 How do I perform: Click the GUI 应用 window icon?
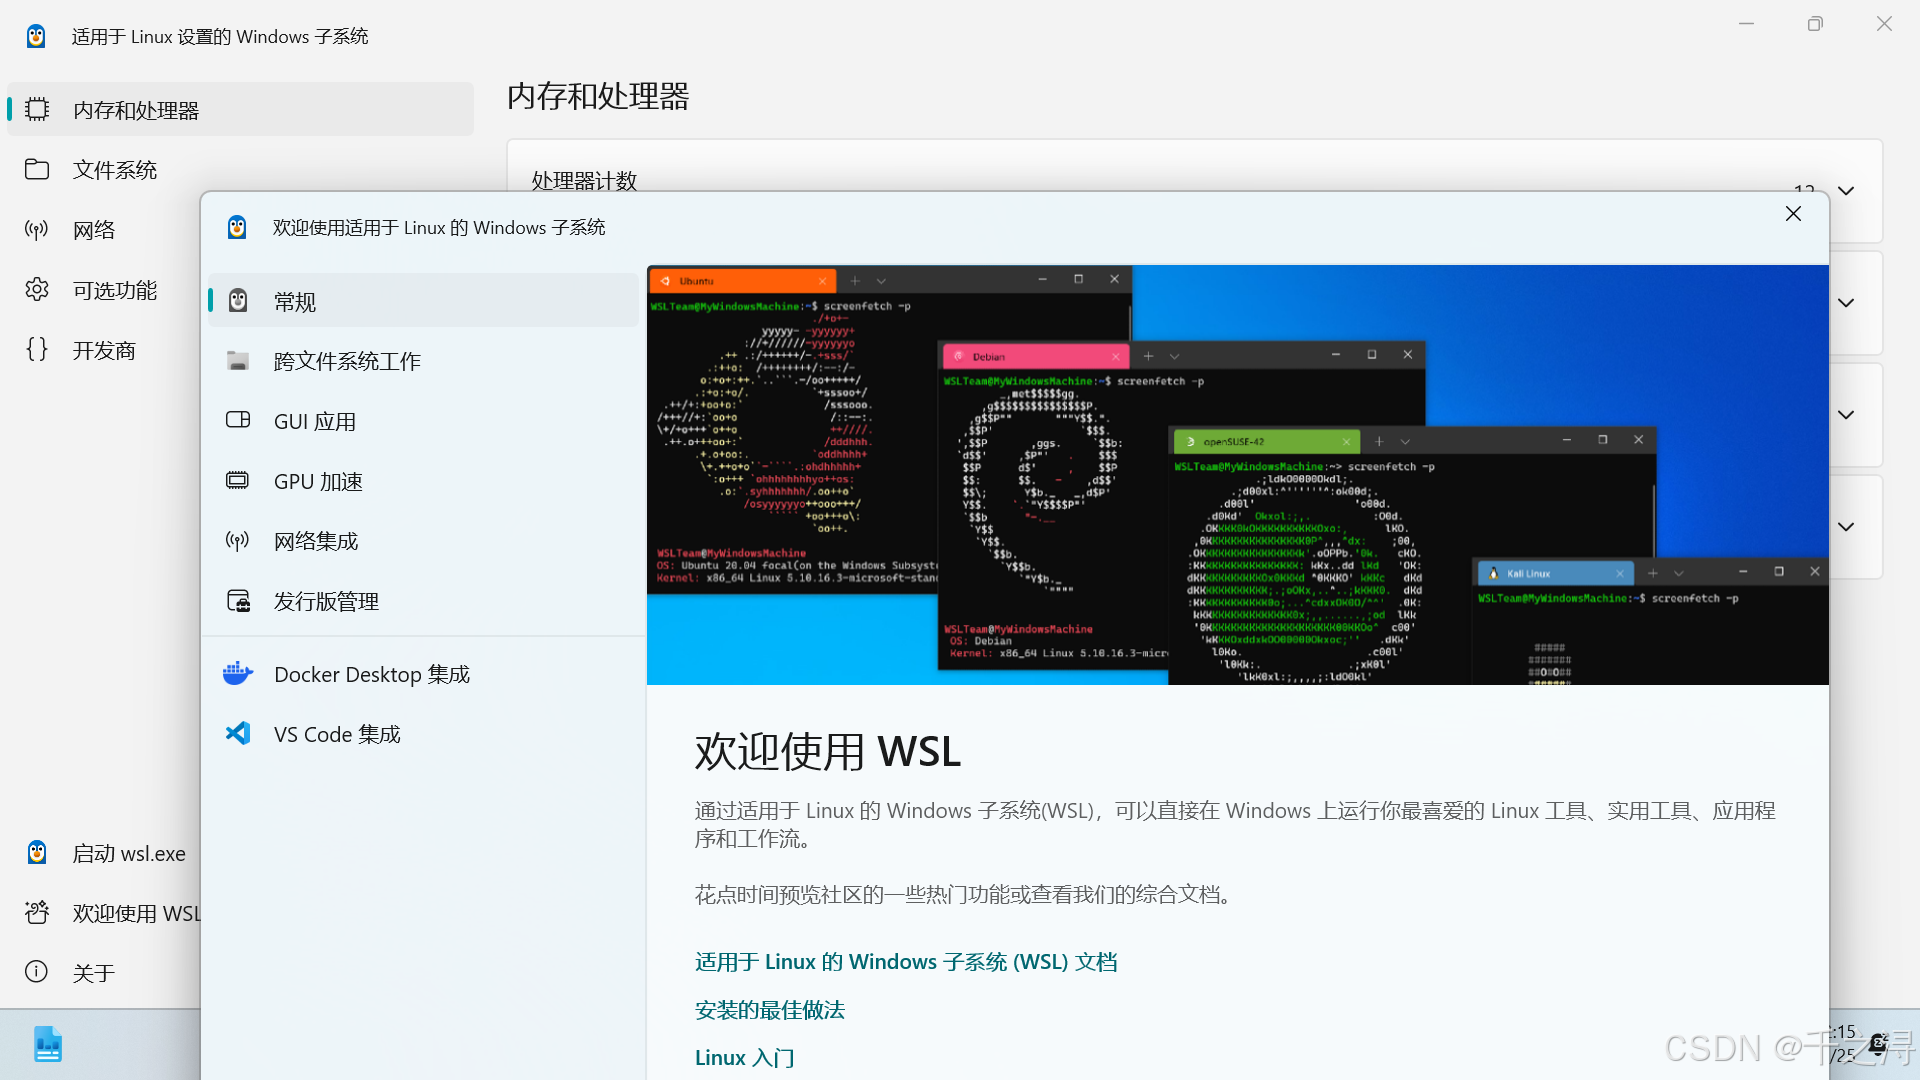237,420
